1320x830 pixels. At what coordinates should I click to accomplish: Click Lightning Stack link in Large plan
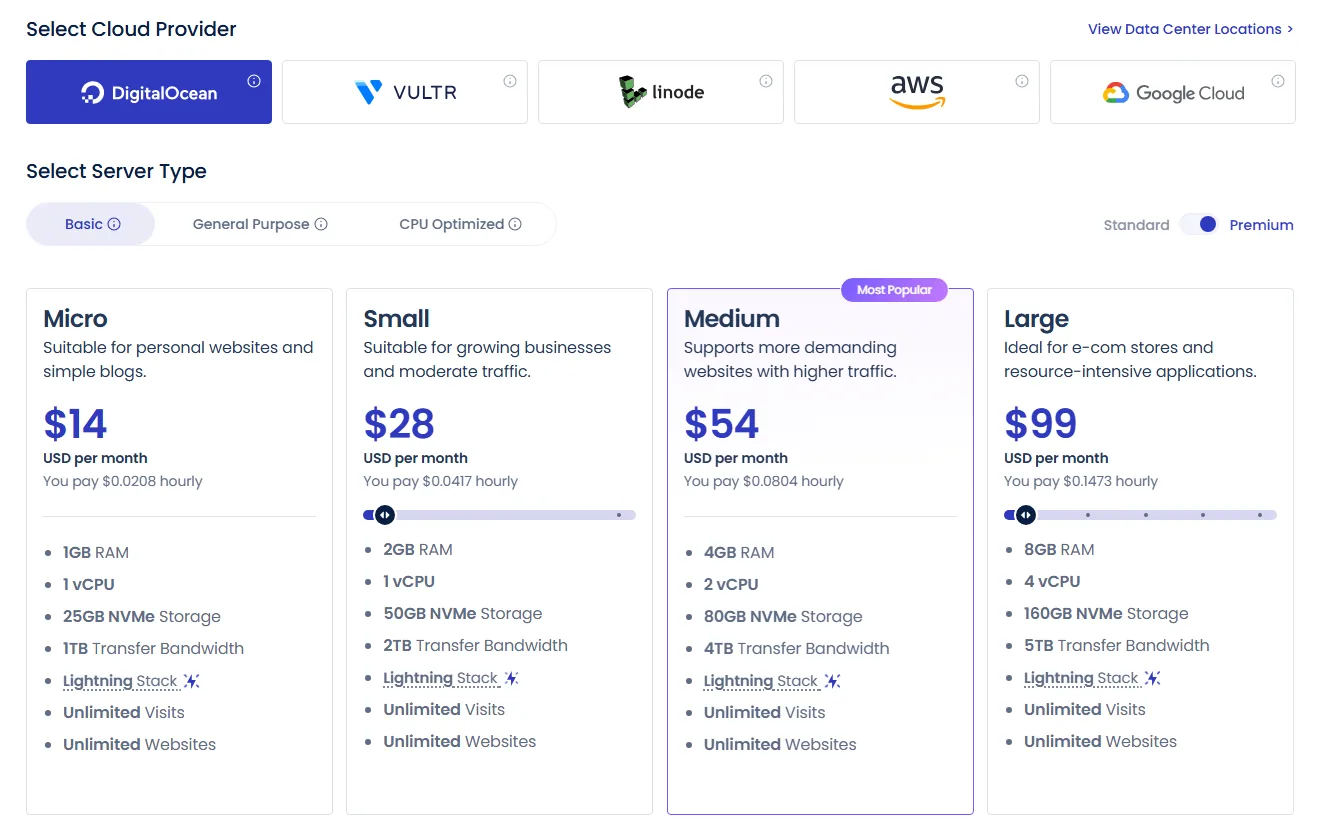pyautogui.click(x=1080, y=678)
